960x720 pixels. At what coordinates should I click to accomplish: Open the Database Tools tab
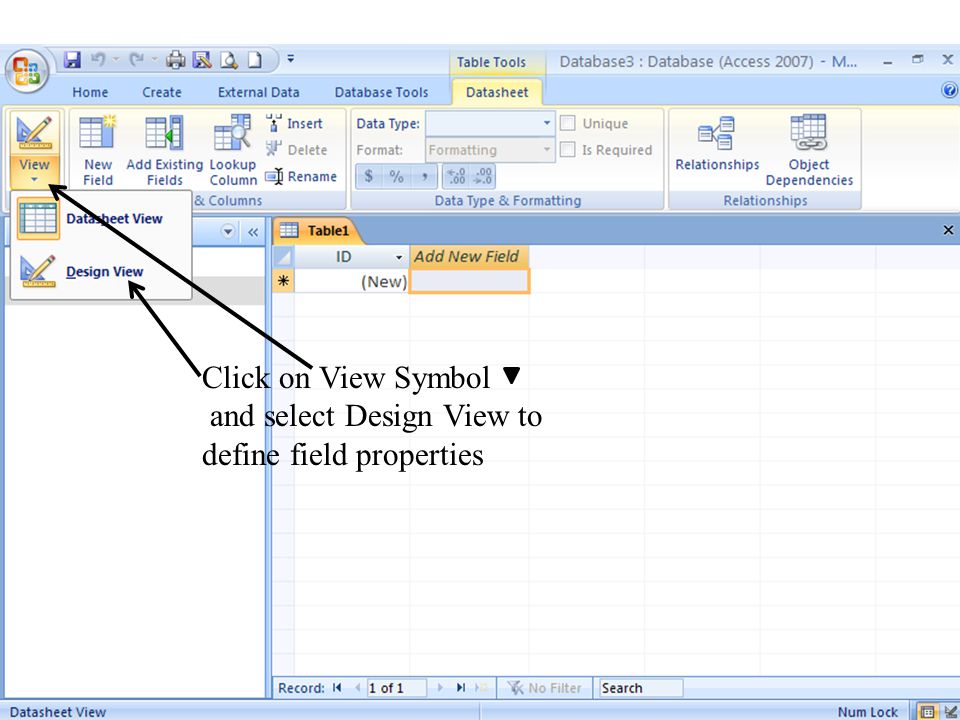click(x=381, y=92)
